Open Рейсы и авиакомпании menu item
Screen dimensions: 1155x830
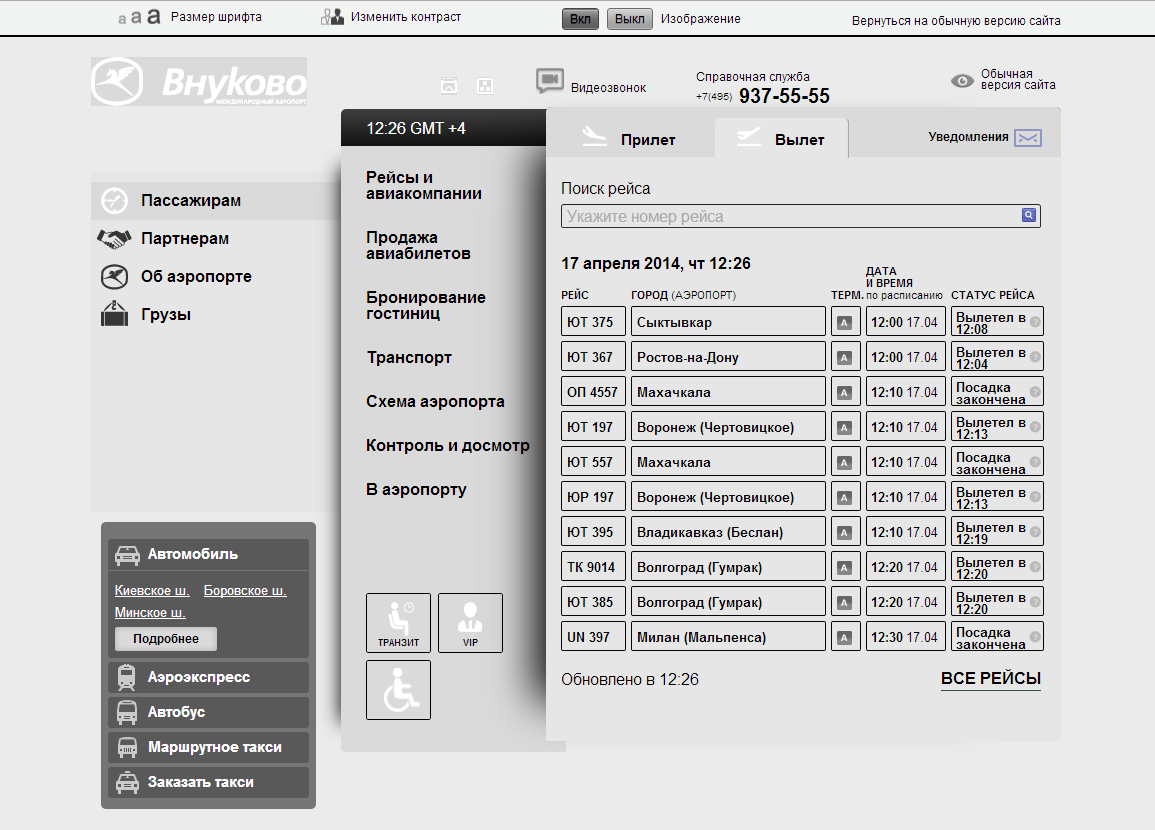[424, 186]
